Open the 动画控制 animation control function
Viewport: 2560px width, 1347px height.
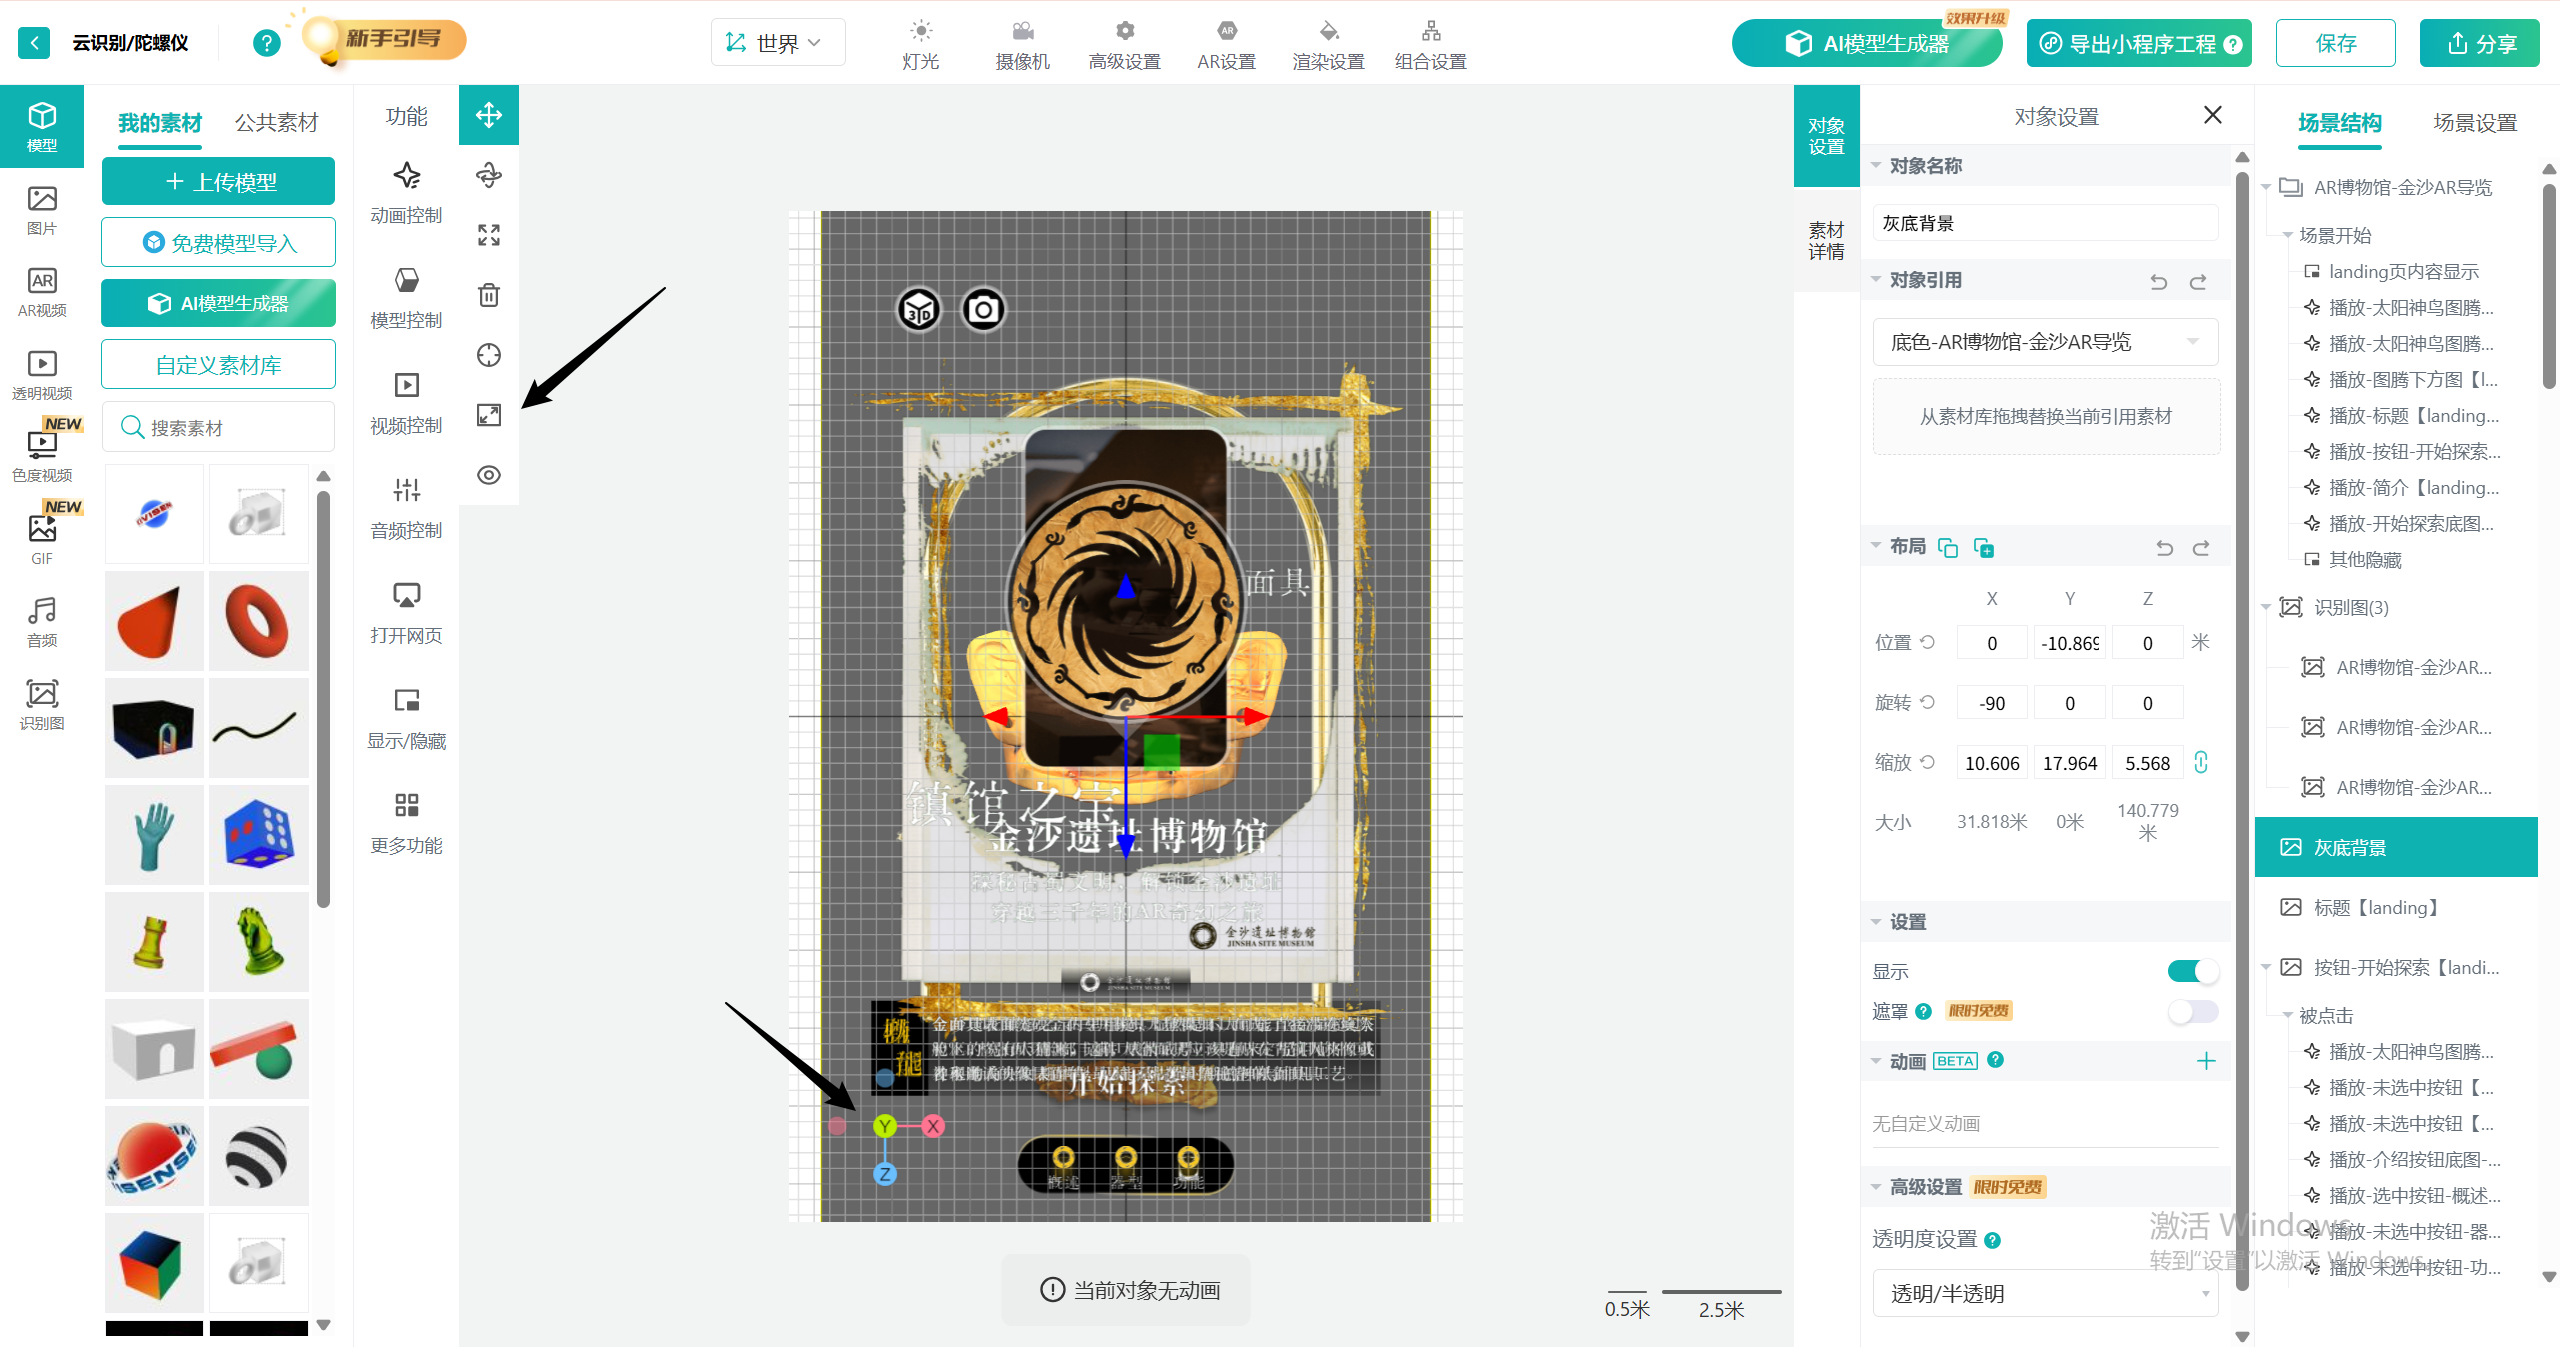[x=406, y=192]
